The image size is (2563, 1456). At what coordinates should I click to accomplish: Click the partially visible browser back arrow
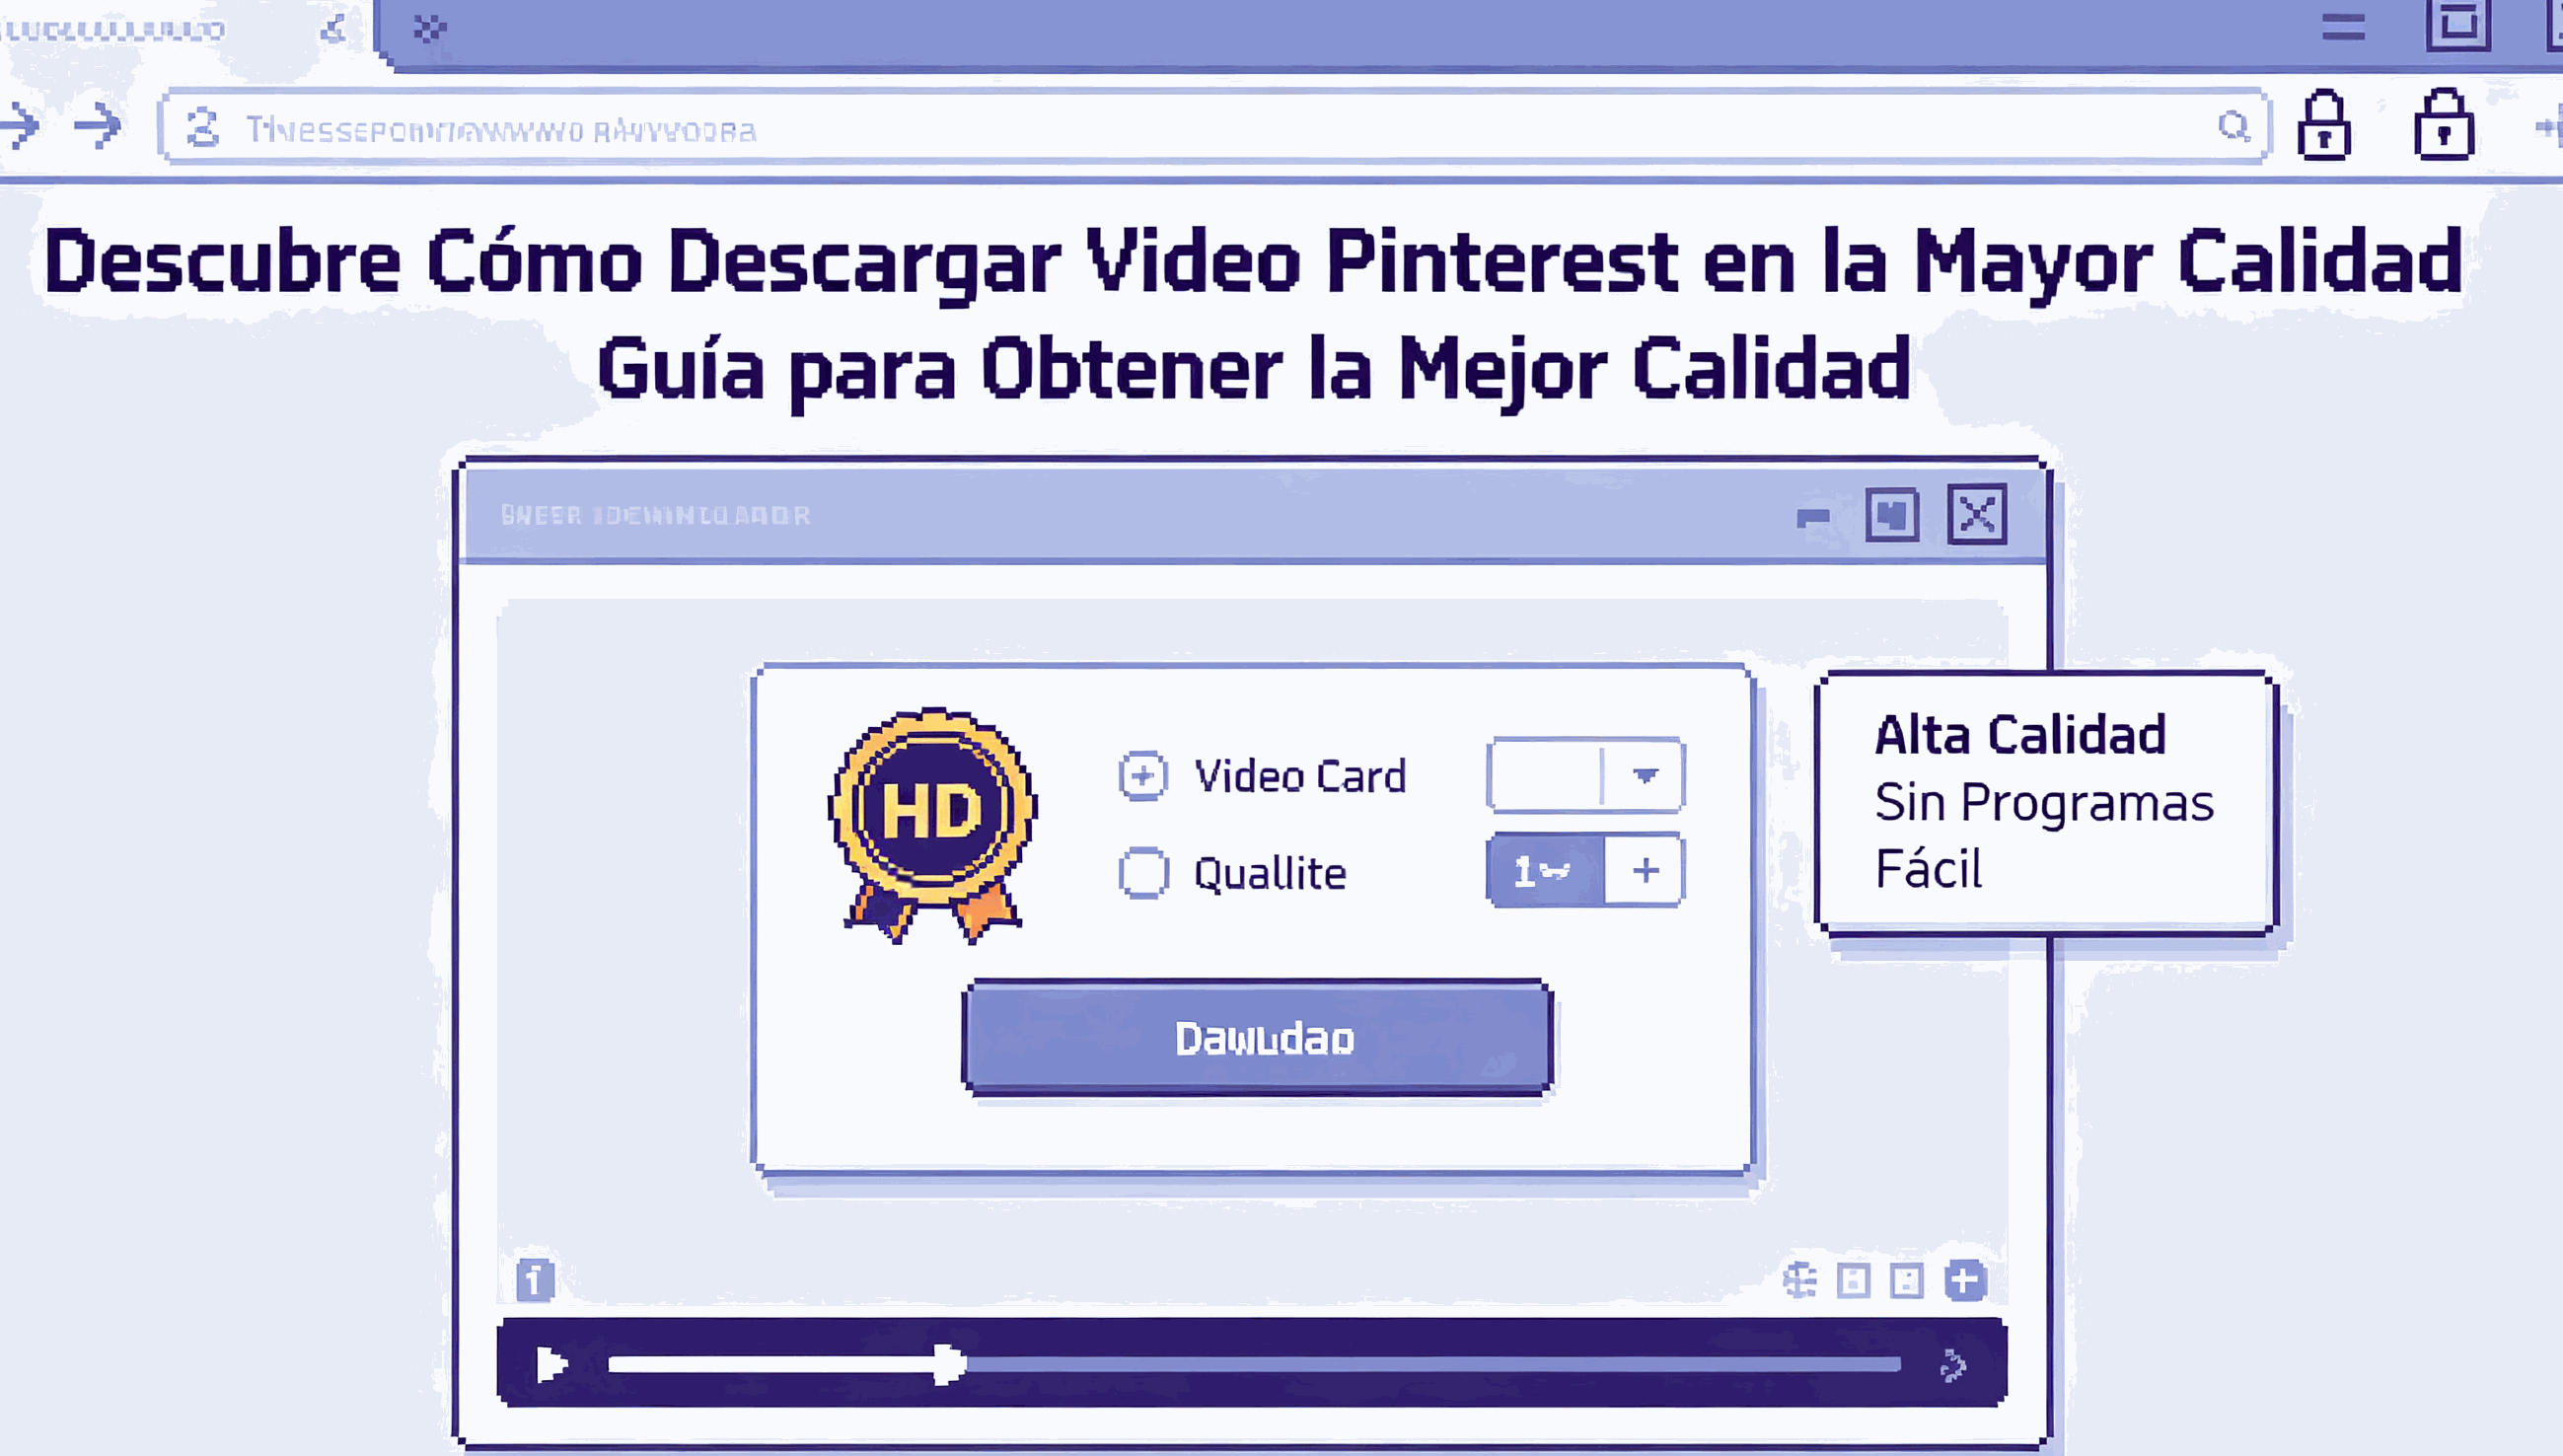tap(19, 126)
